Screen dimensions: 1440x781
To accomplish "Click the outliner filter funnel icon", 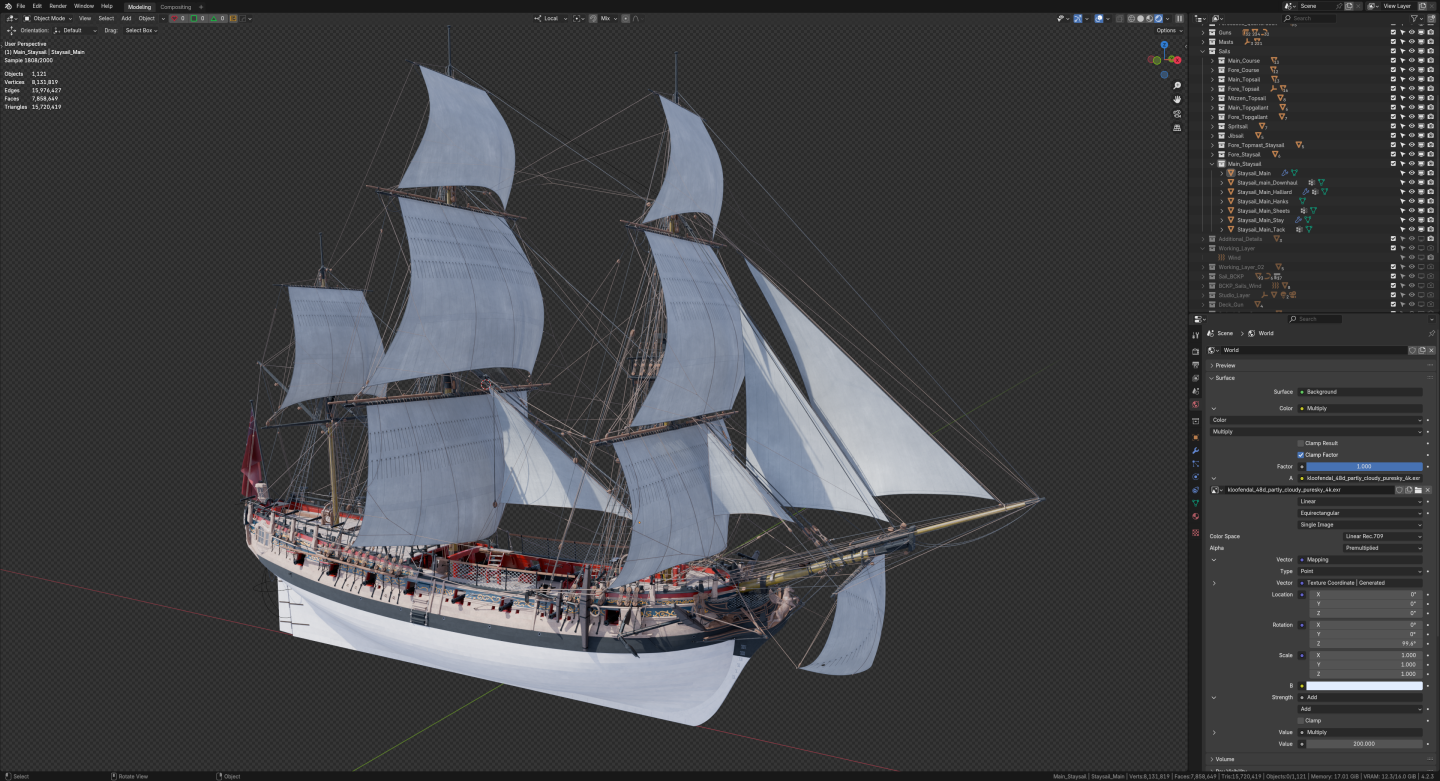I will pos(1415,18).
